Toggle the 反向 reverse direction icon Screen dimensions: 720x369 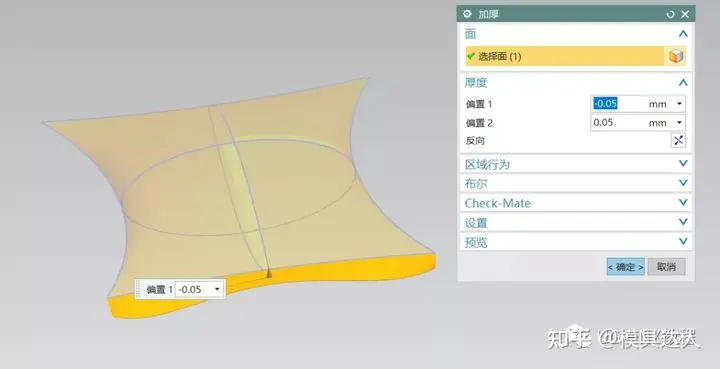pos(678,140)
